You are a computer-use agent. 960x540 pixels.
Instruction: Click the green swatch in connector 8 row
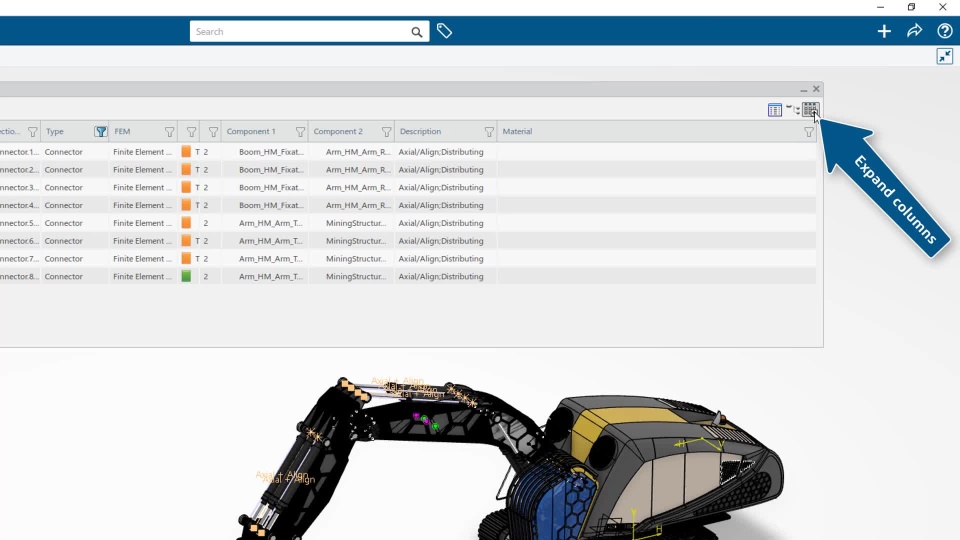[186, 277]
